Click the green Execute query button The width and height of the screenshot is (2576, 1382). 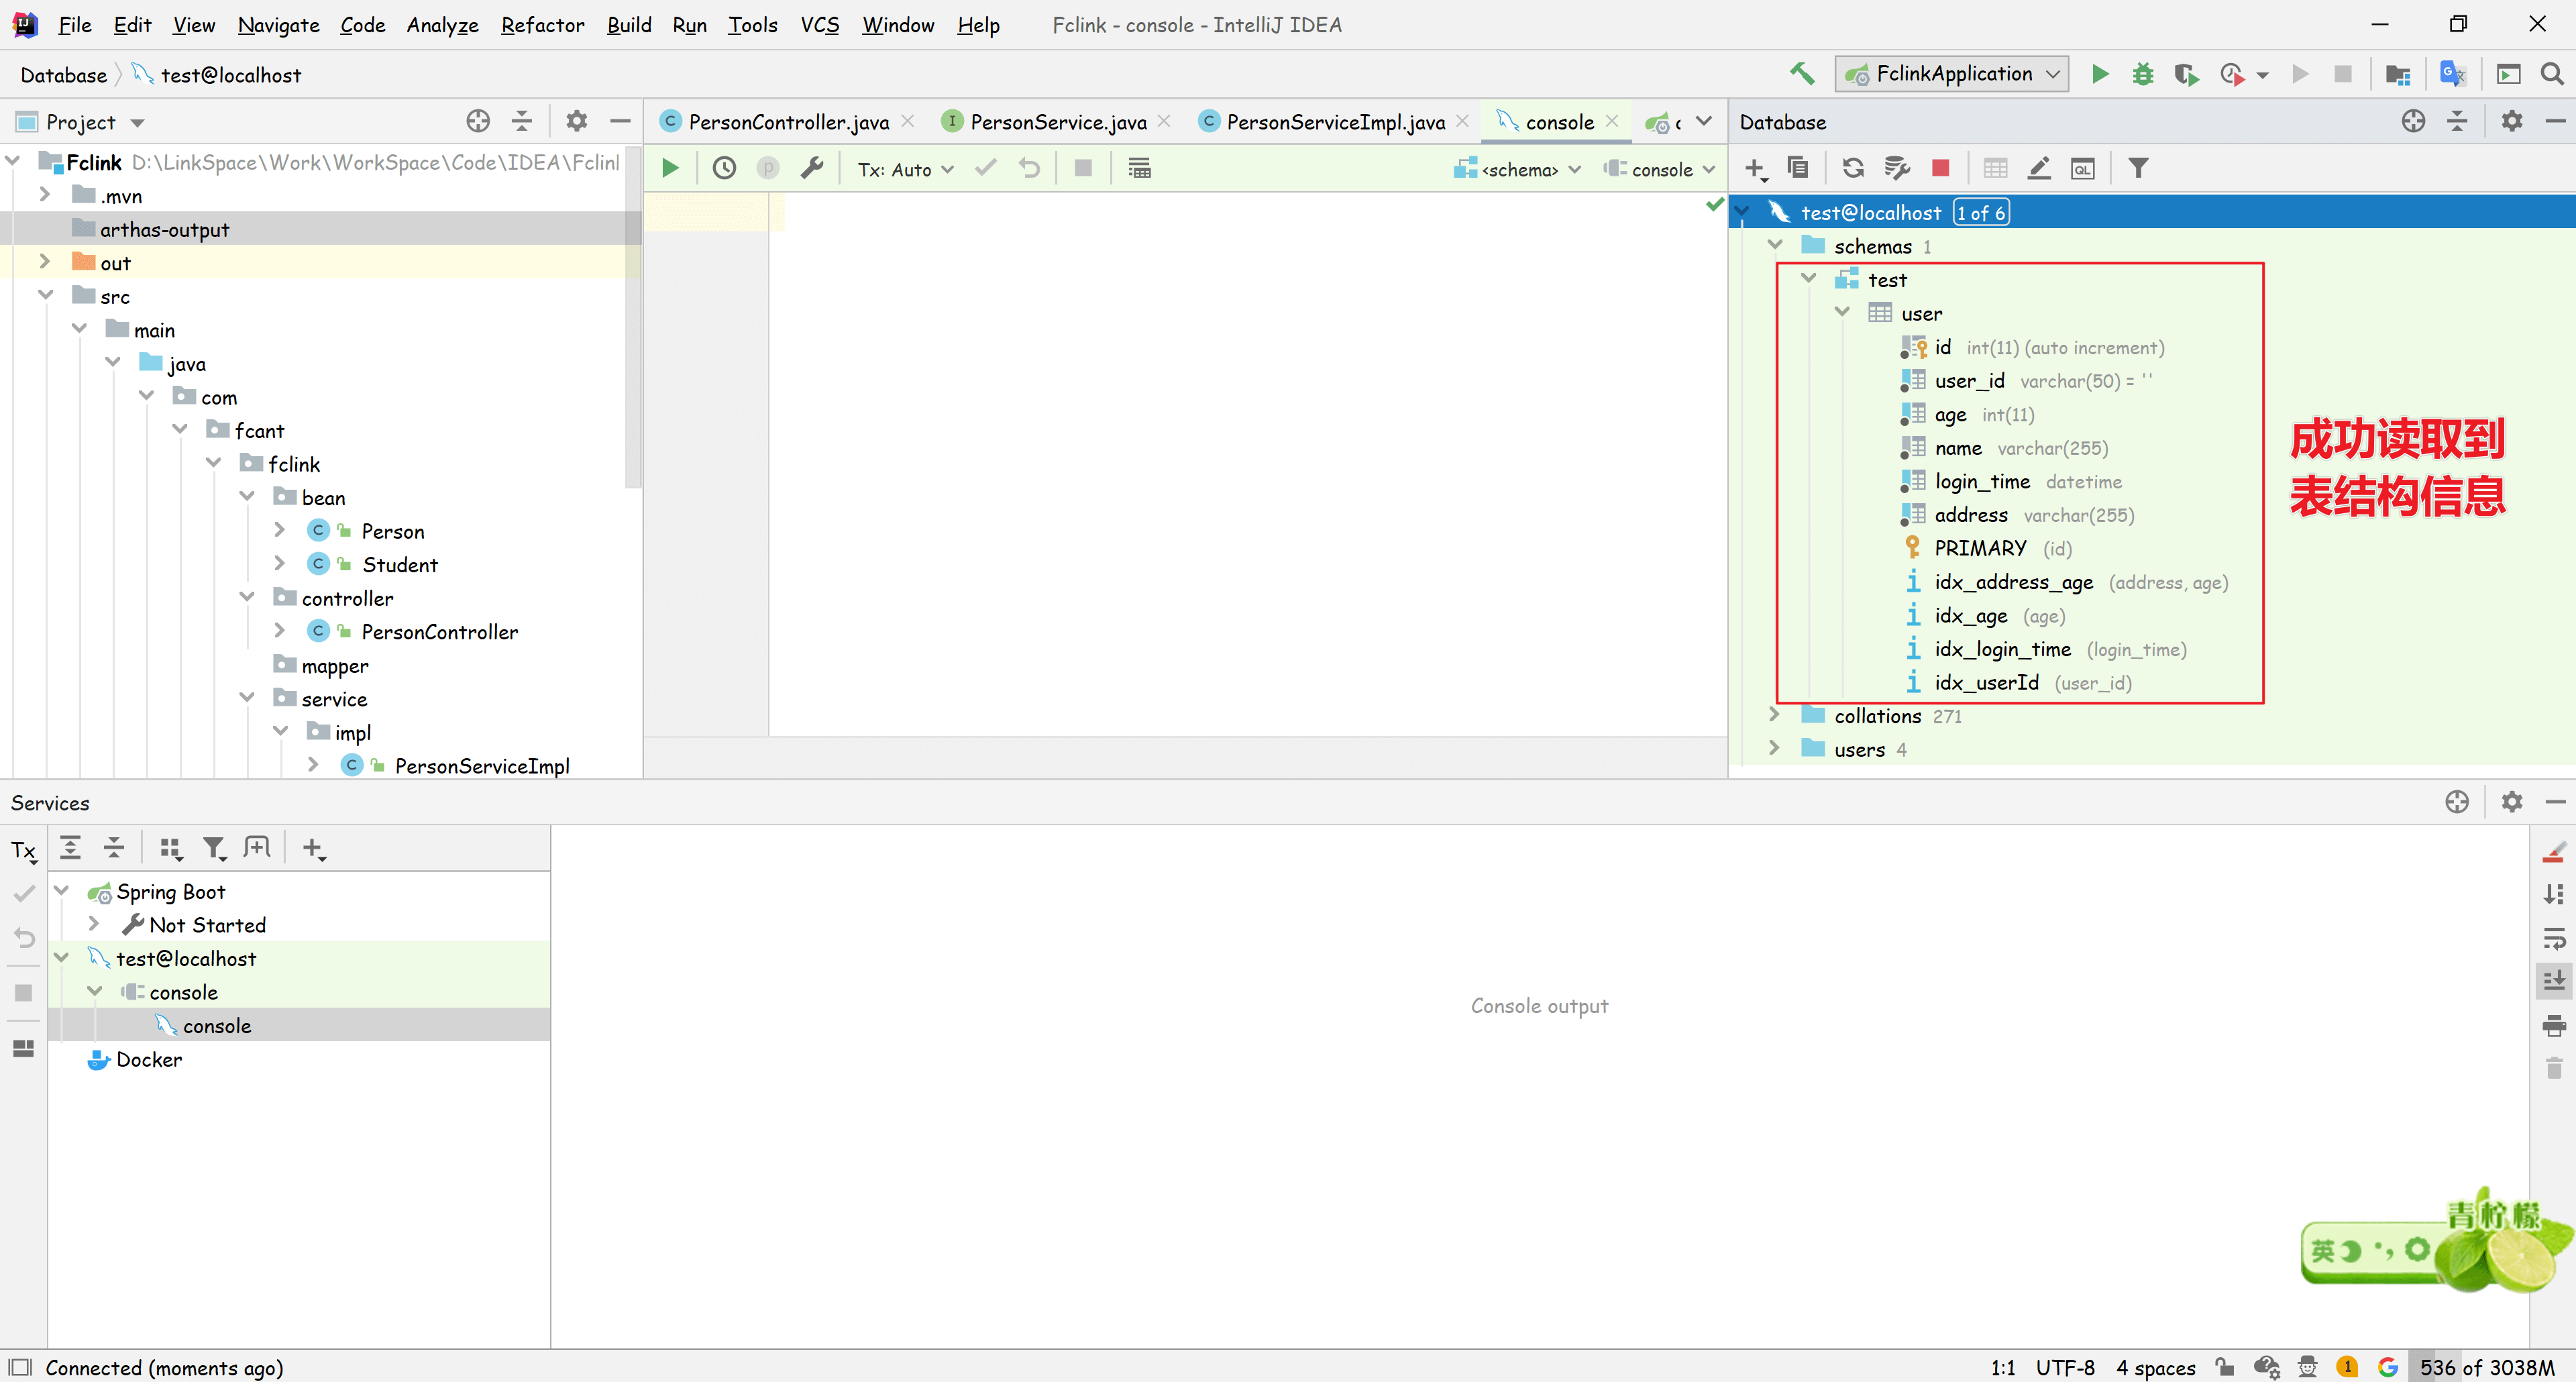tap(670, 169)
